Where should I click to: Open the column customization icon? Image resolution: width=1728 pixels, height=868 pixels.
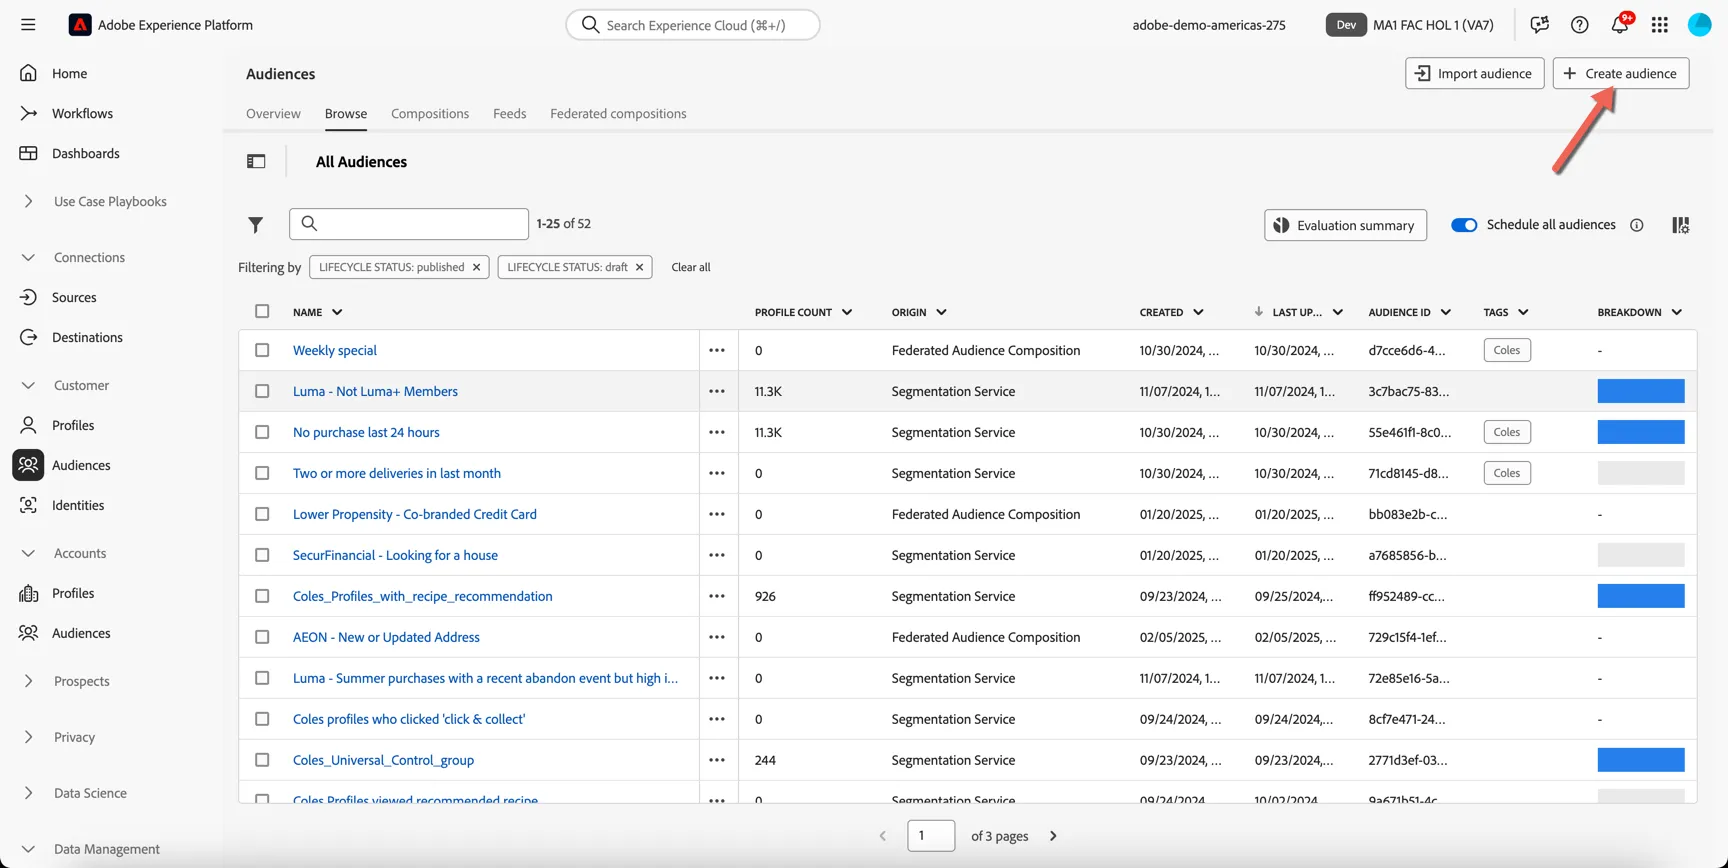[x=1680, y=225]
